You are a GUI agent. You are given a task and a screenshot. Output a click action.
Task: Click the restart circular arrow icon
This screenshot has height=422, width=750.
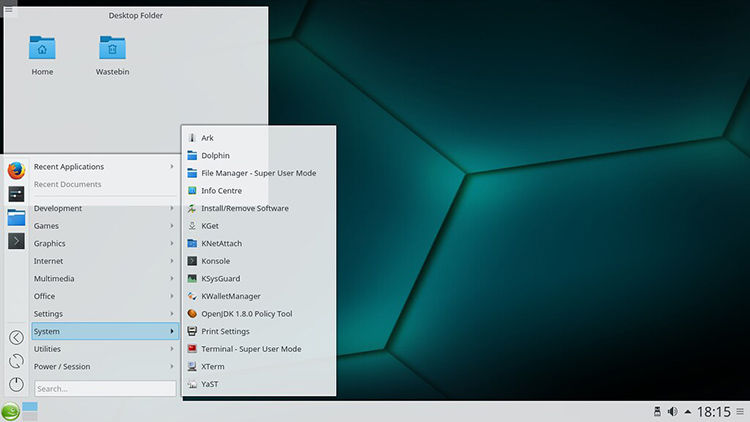16,361
